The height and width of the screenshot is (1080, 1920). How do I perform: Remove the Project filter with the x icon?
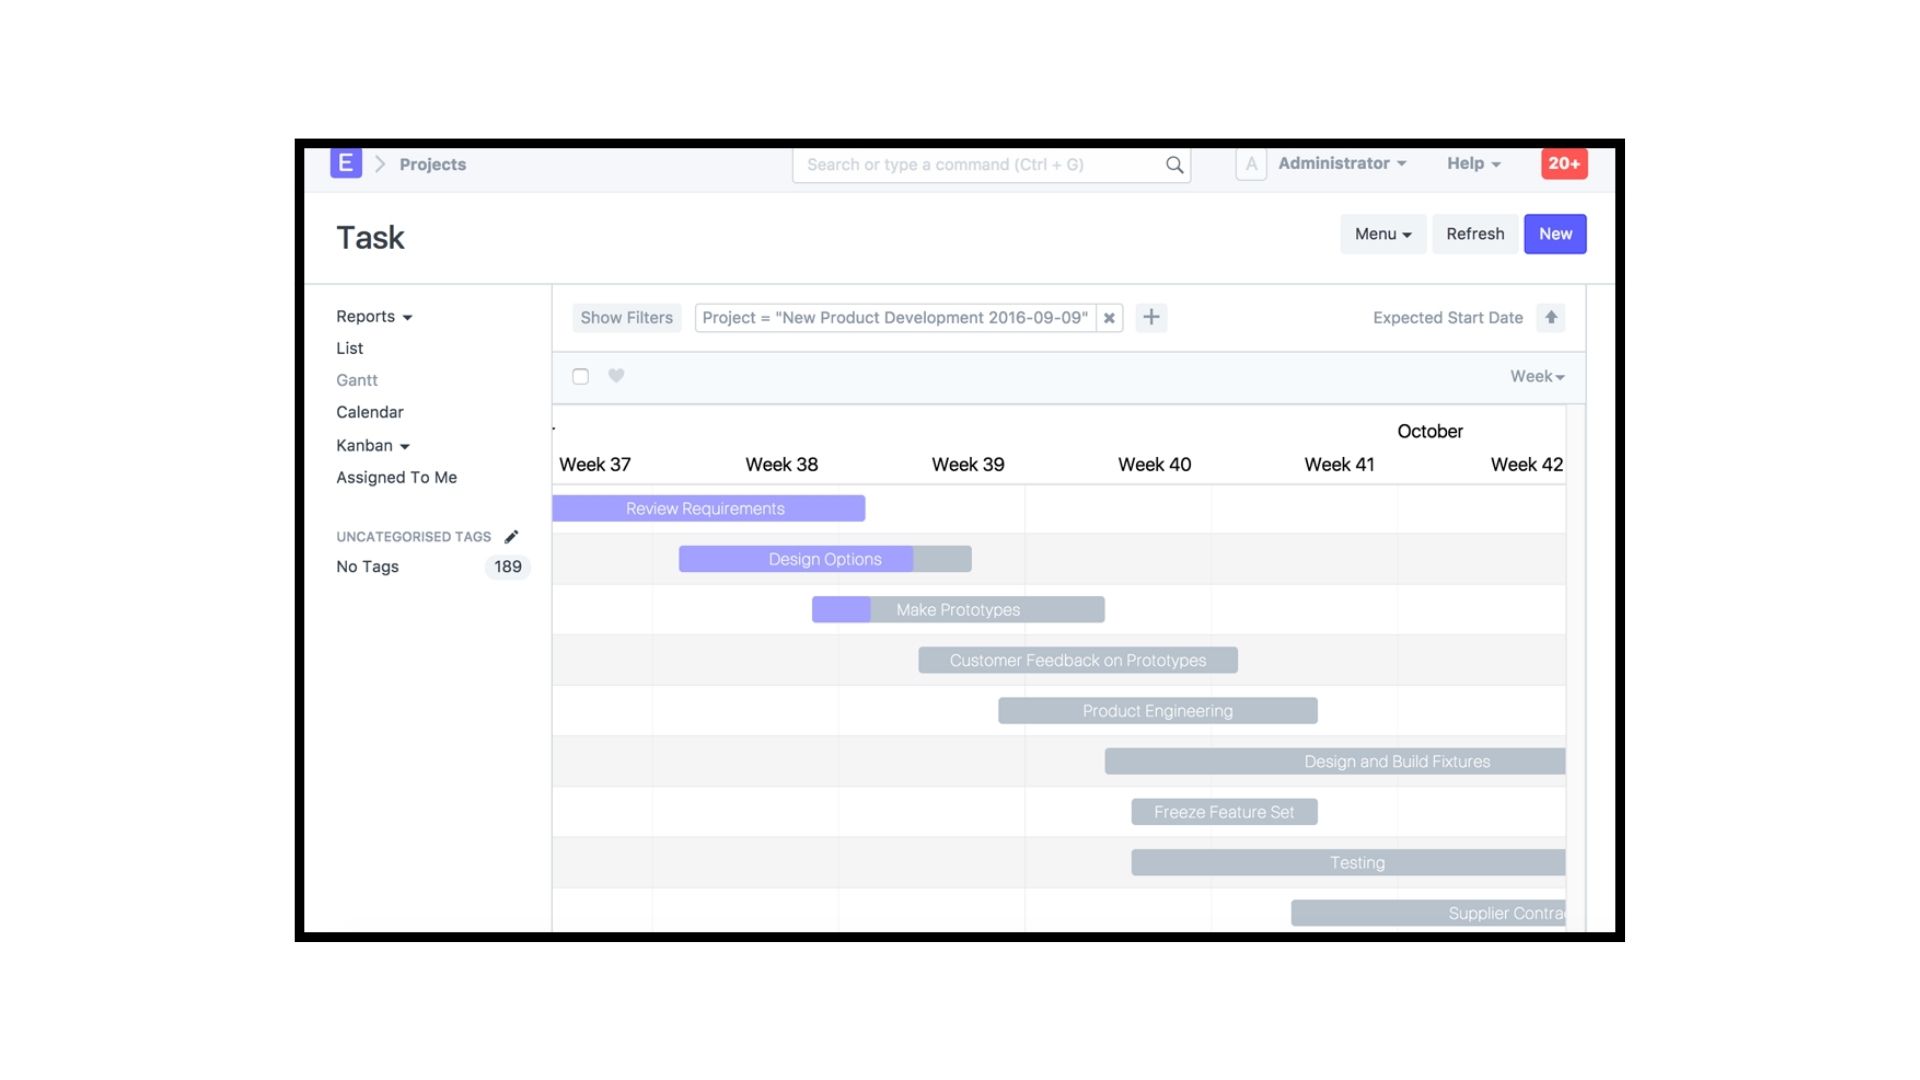point(1110,318)
